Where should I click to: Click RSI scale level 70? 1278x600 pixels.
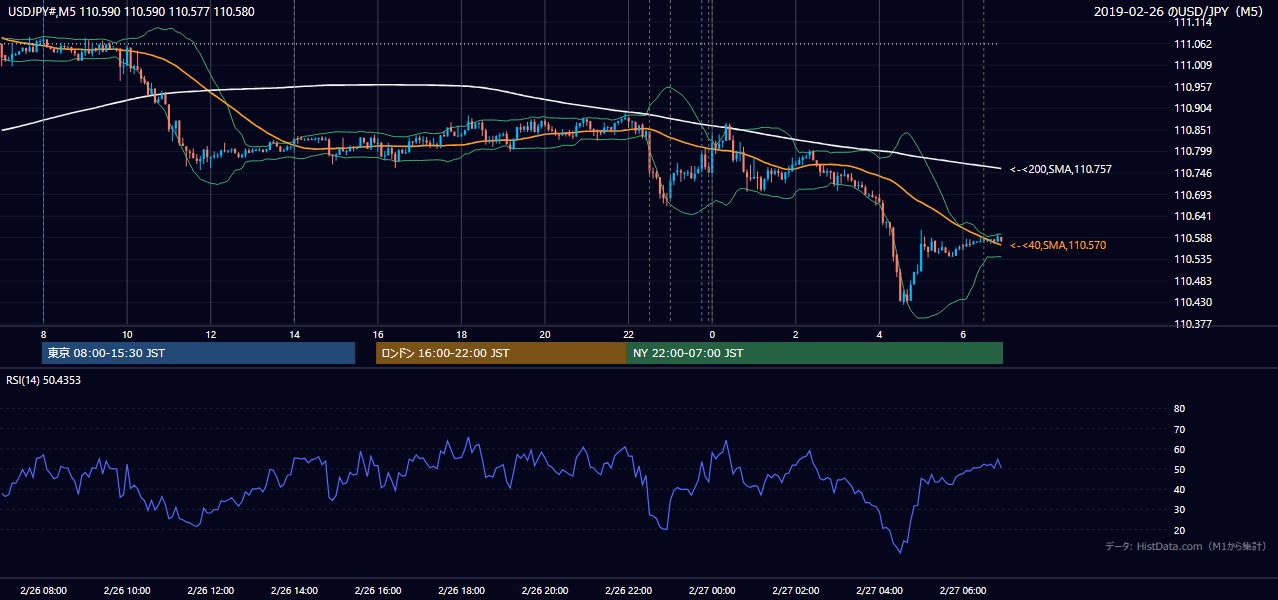pos(1179,429)
